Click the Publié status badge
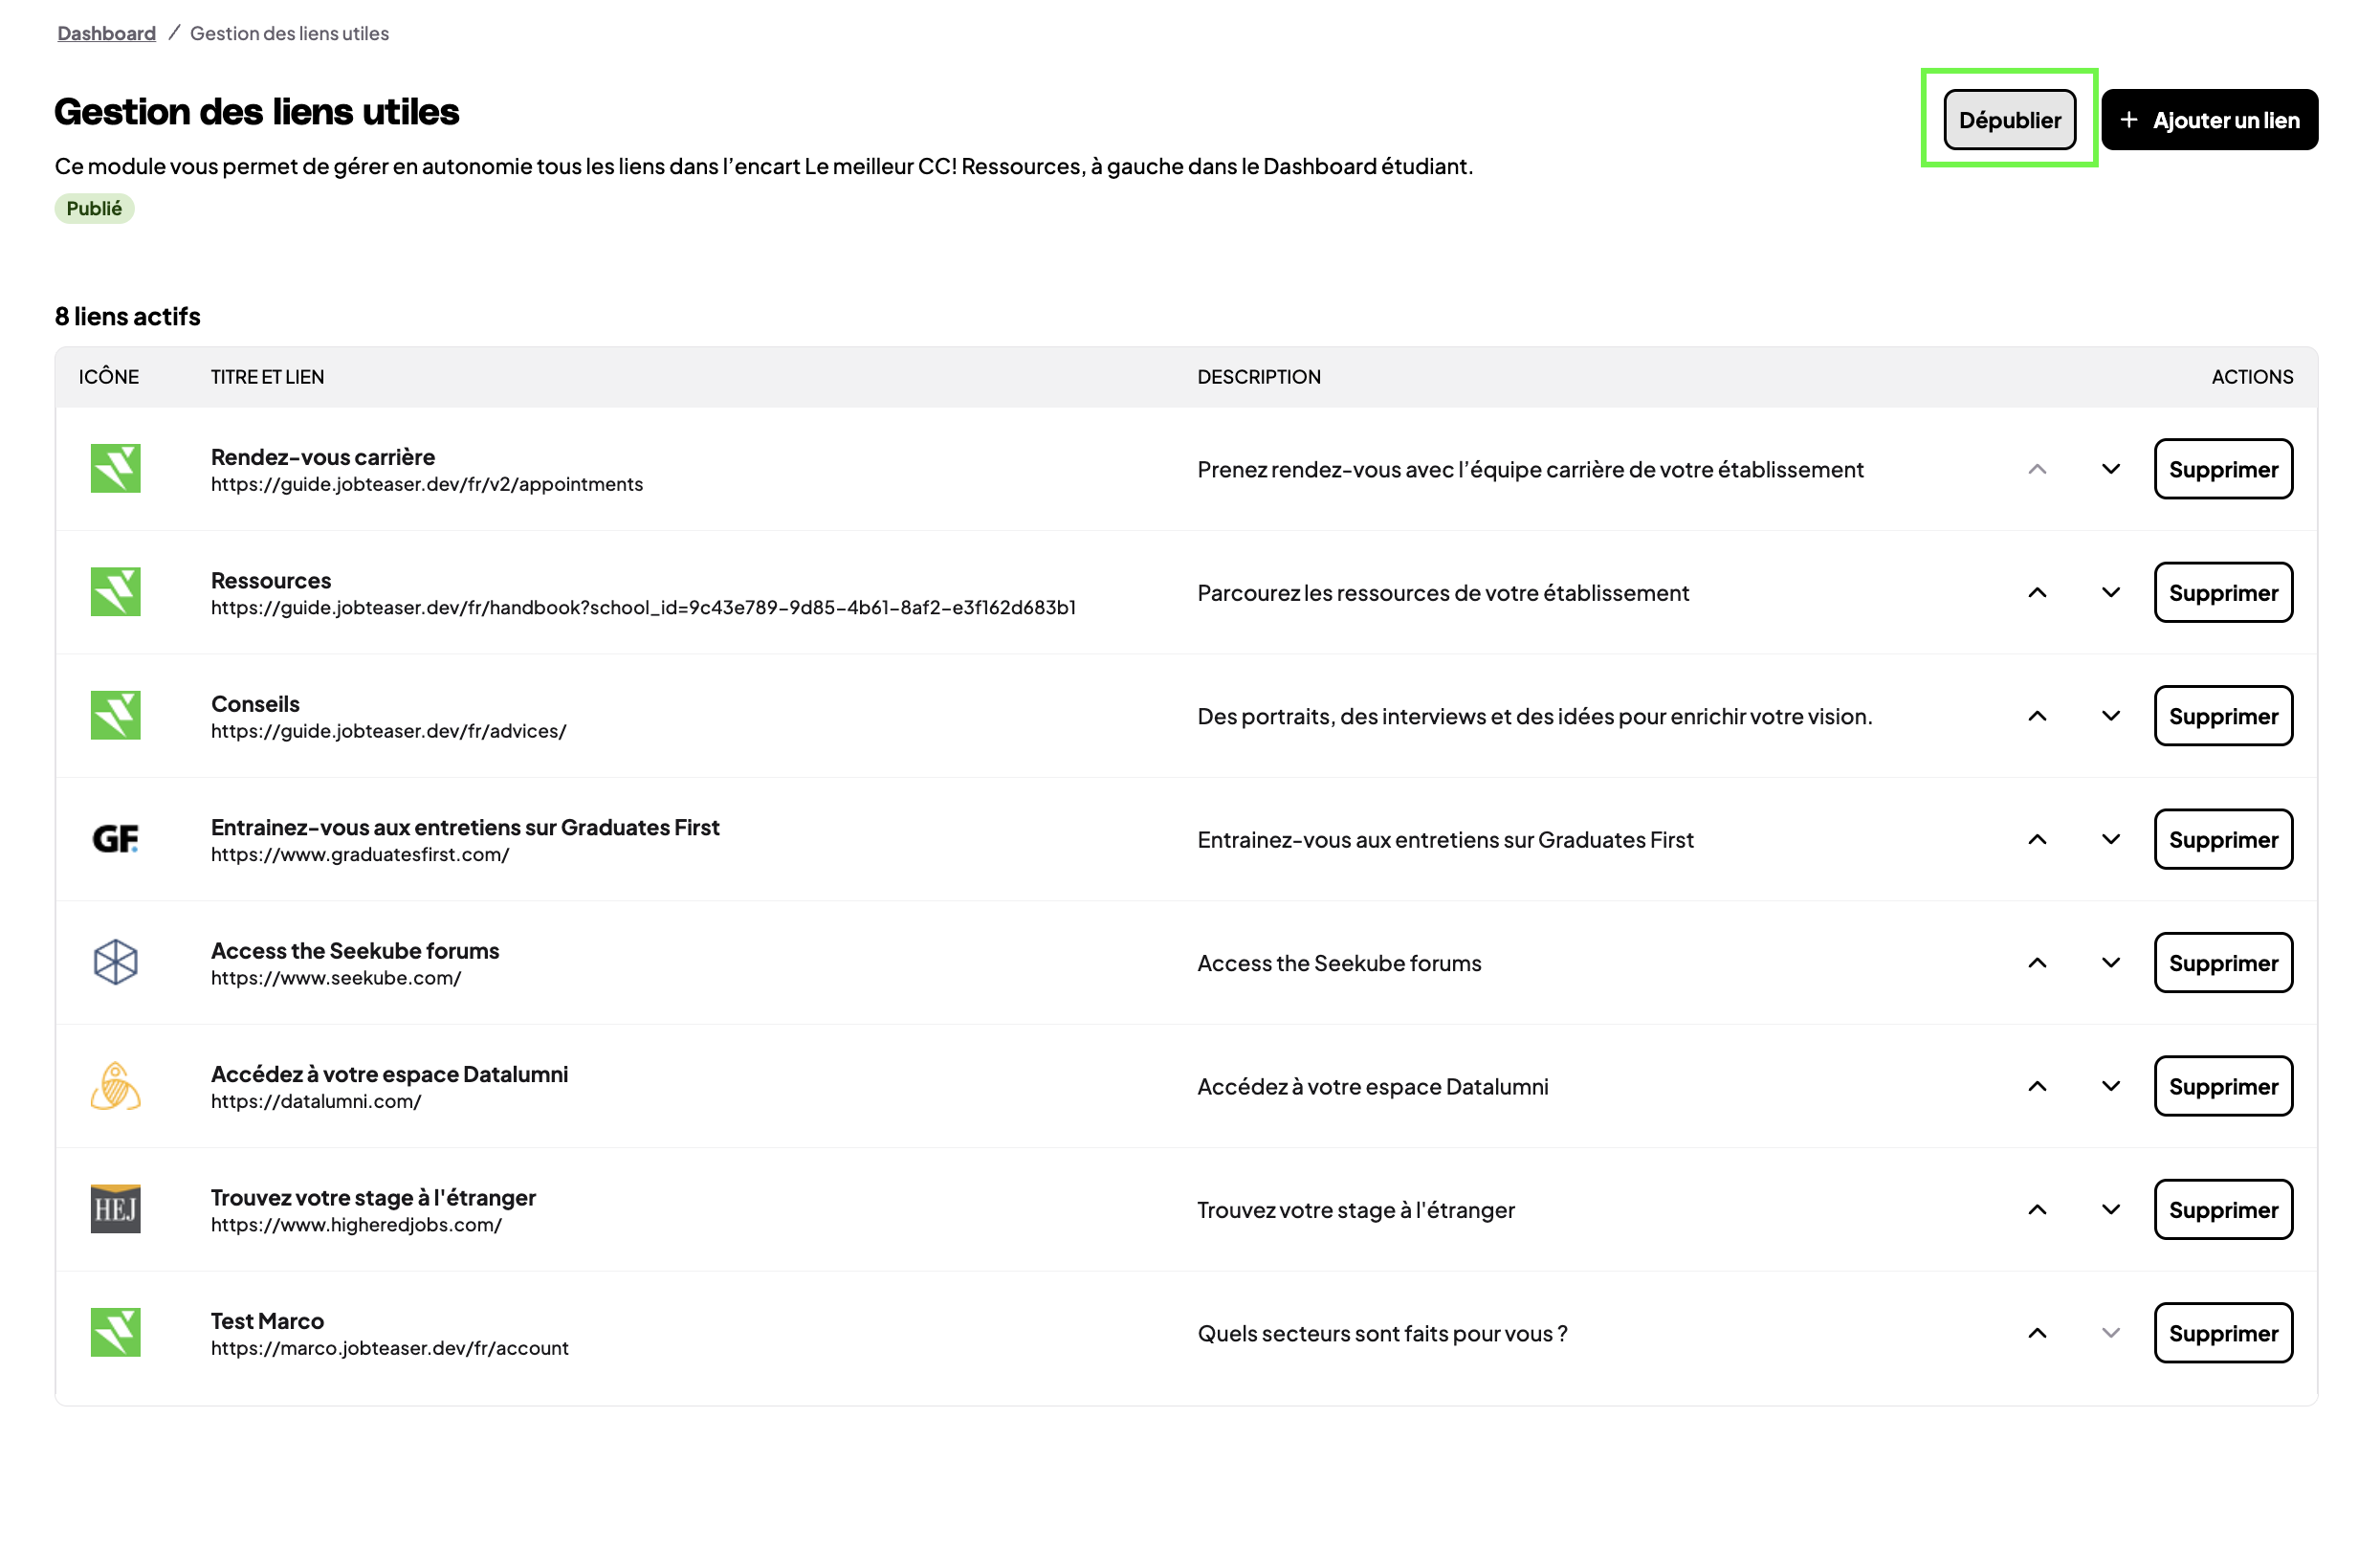2380x1550 pixels. coord(94,208)
